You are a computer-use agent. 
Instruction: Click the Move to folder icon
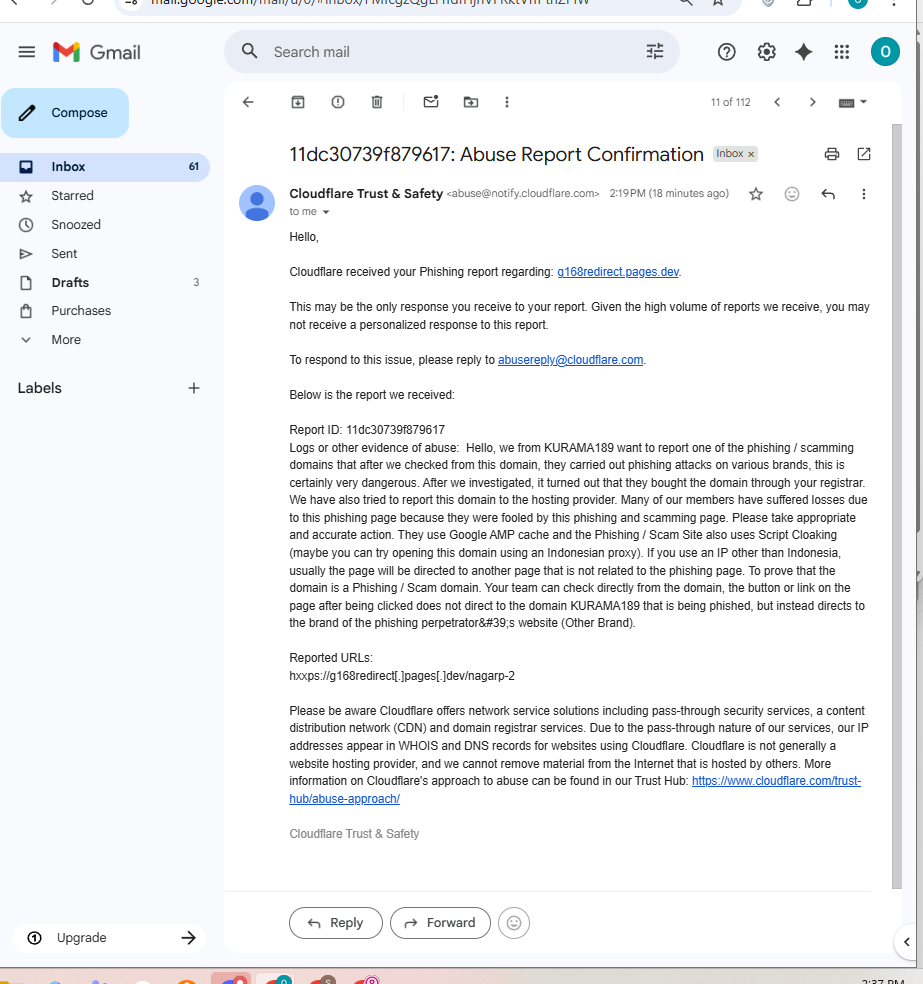coord(471,102)
